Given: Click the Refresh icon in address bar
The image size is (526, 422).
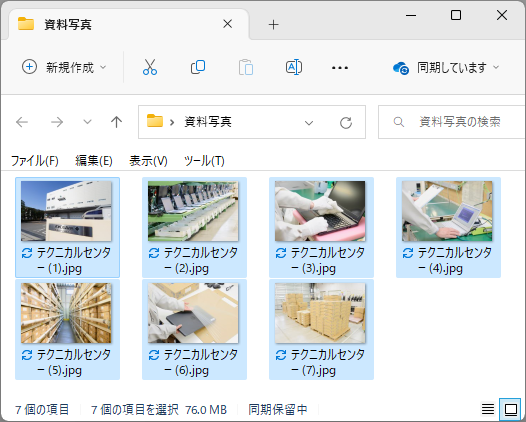Looking at the screenshot, I should pyautogui.click(x=346, y=122).
